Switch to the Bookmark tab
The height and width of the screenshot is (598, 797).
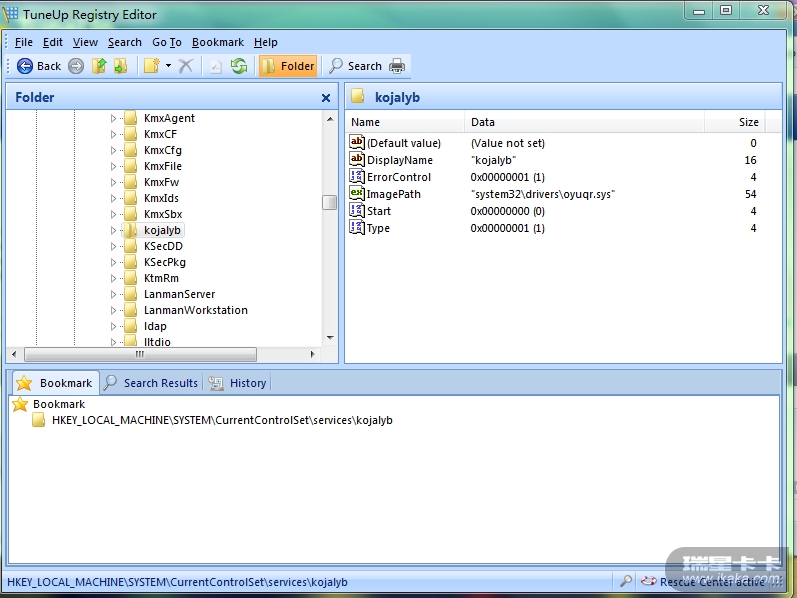tap(54, 383)
